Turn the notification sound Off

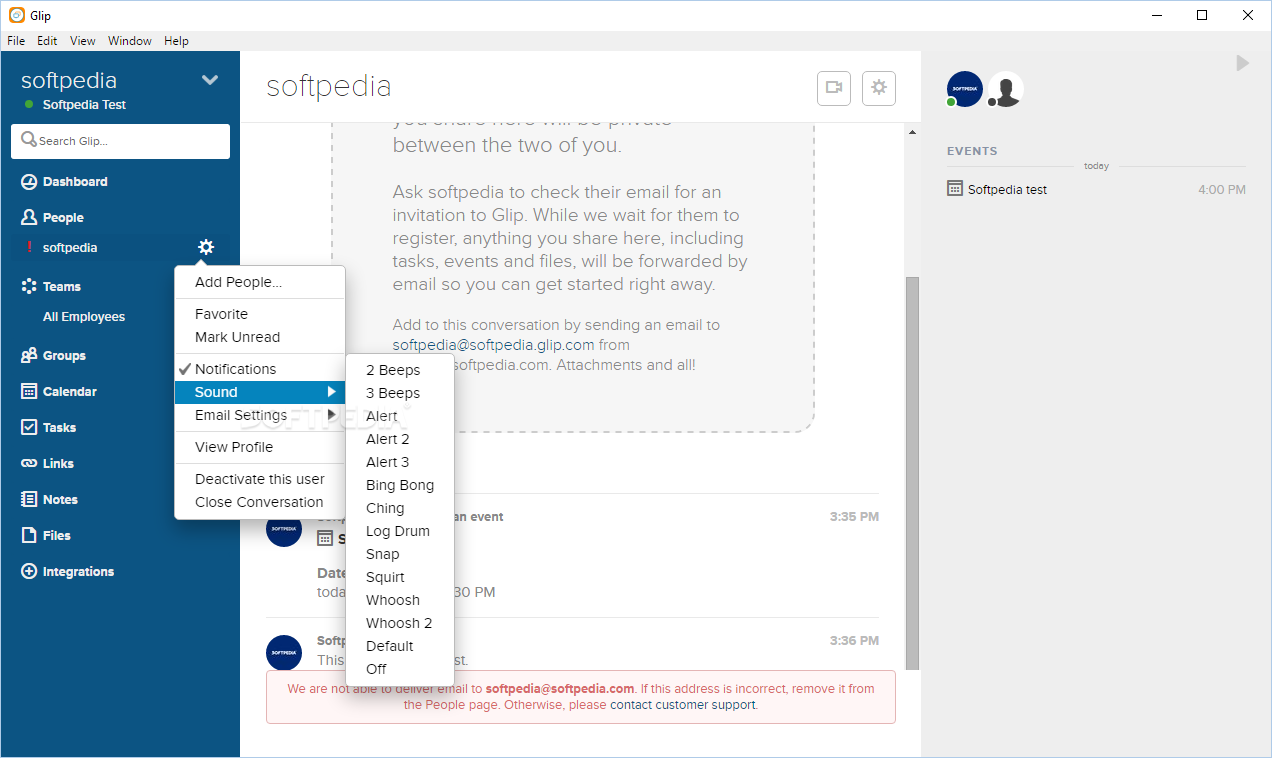click(x=376, y=669)
